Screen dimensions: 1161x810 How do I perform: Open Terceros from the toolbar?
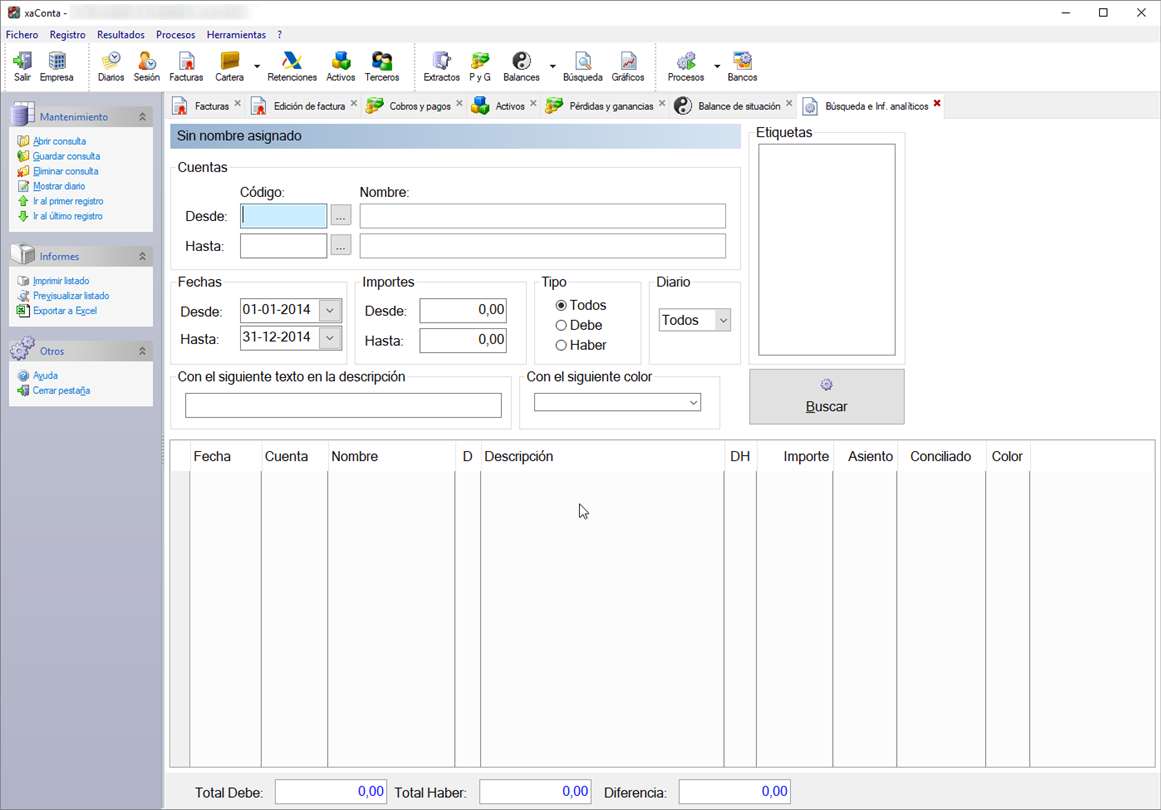point(382,67)
